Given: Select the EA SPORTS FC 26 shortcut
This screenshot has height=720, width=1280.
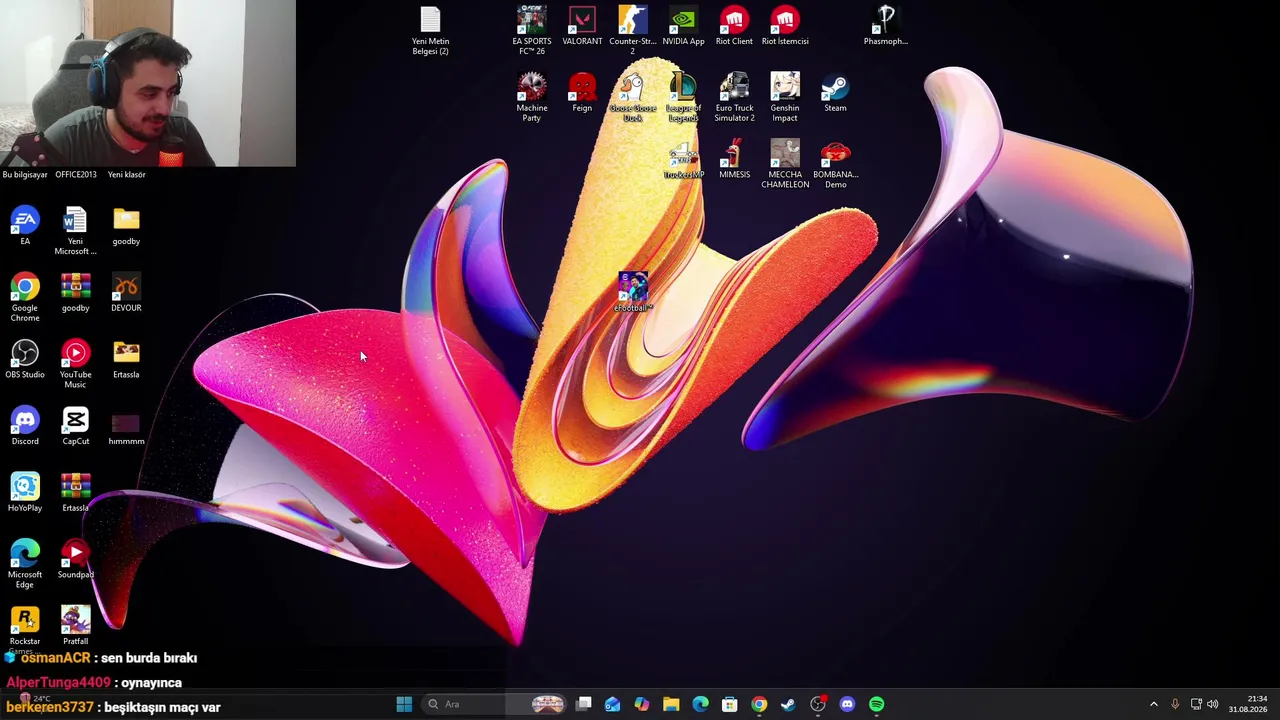Looking at the screenshot, I should click(531, 31).
